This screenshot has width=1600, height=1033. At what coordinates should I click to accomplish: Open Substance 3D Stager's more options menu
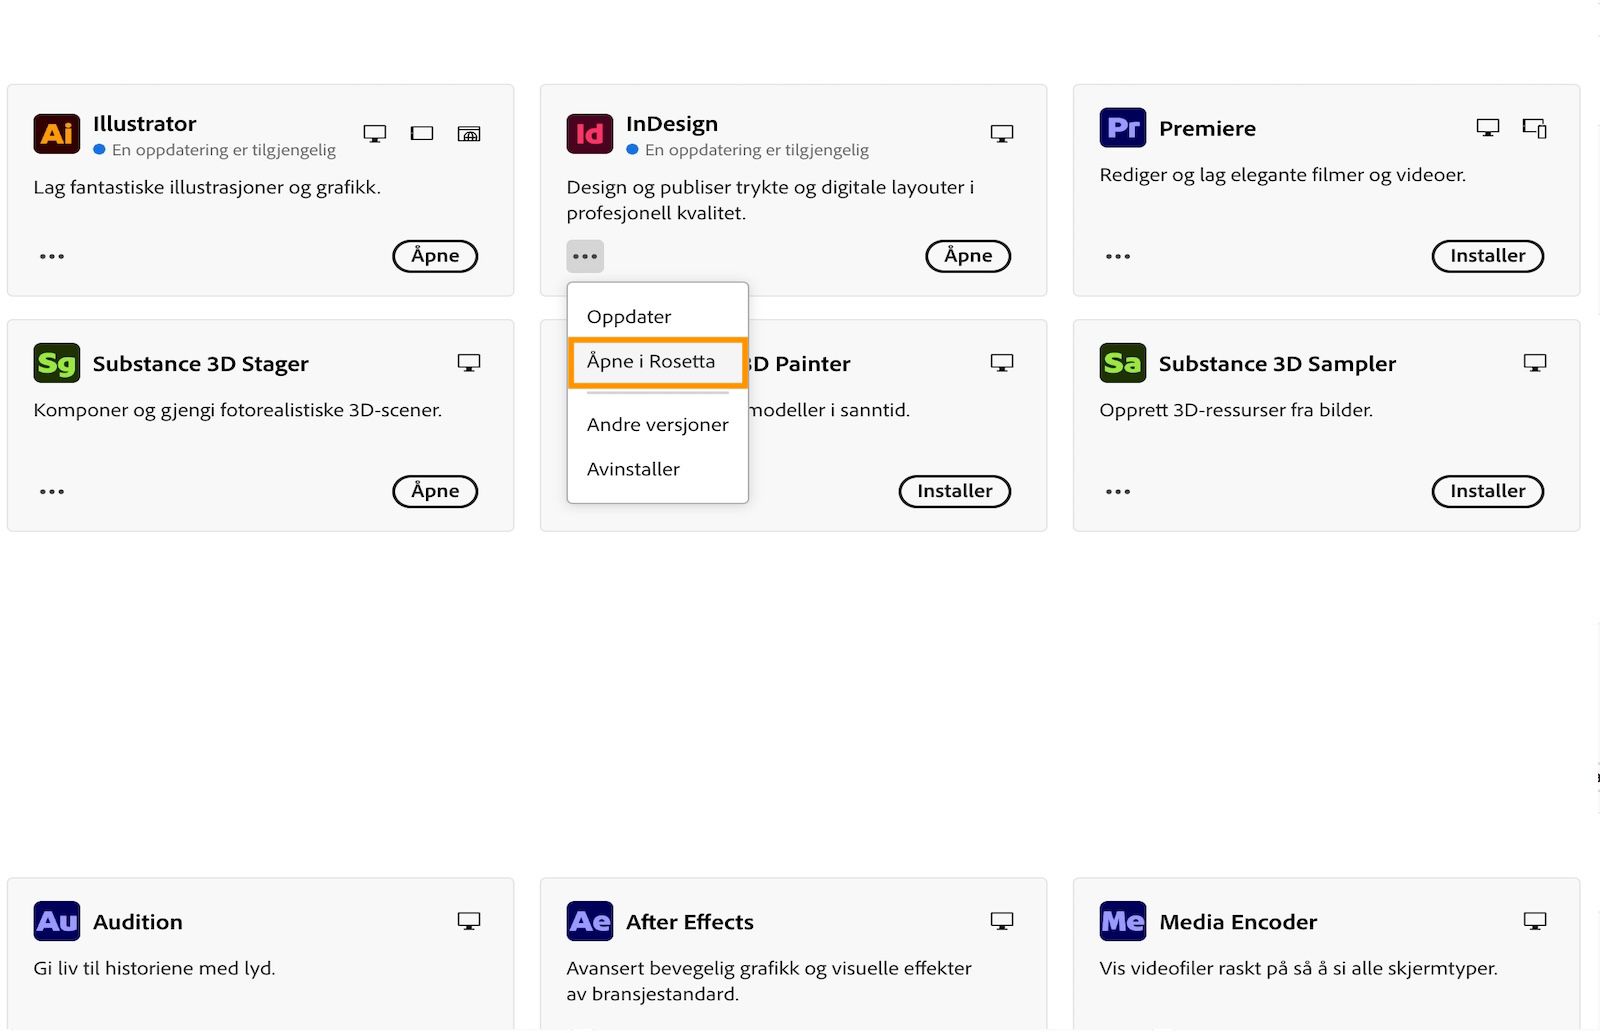(52, 492)
